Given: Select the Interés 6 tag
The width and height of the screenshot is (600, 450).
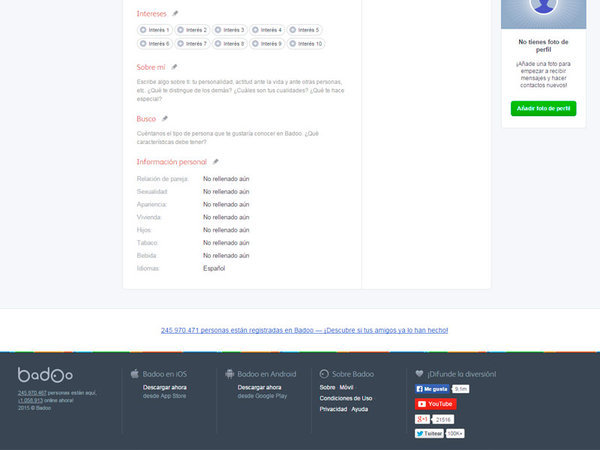Looking at the screenshot, I should click(x=155, y=44).
